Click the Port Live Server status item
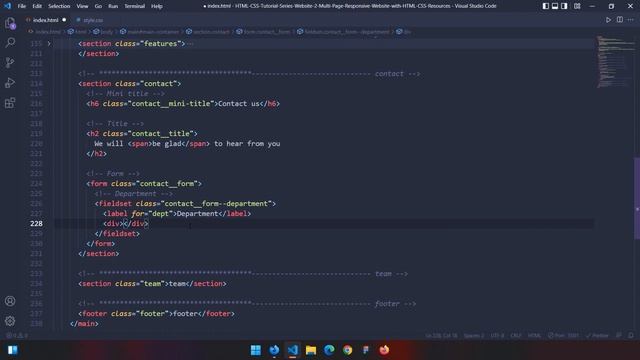 [563, 336]
